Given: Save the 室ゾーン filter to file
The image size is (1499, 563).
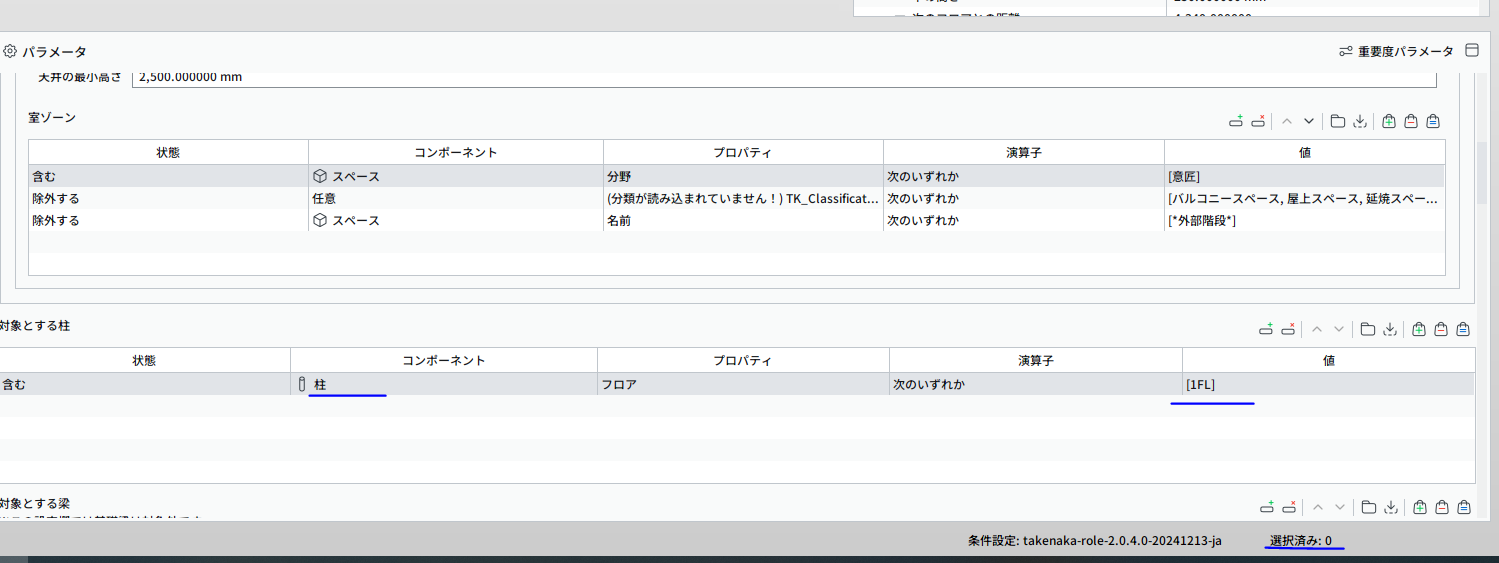Looking at the screenshot, I should pyautogui.click(x=1360, y=121).
